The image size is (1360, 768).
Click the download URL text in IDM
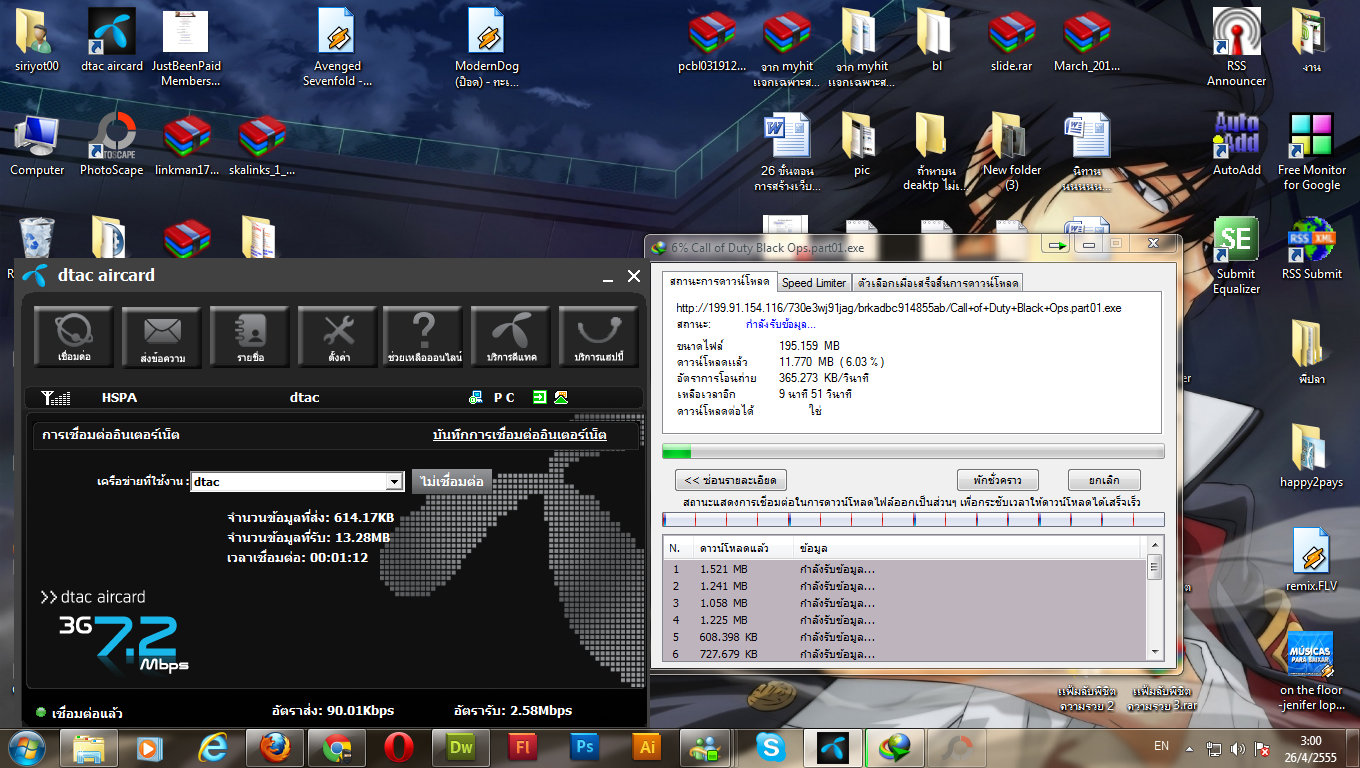pyautogui.click(x=898, y=308)
